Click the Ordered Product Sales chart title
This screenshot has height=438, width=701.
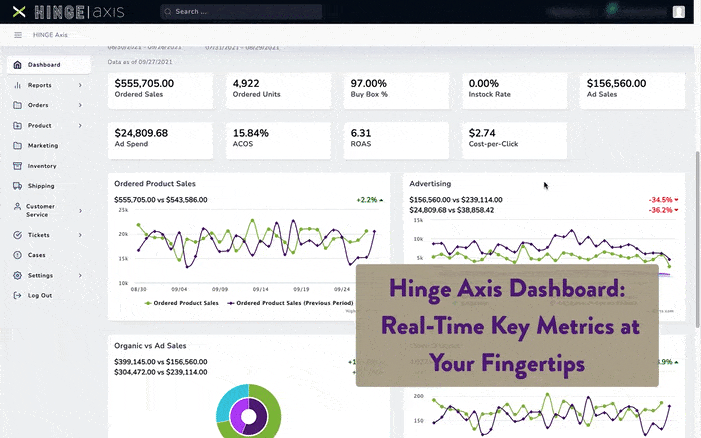155,184
